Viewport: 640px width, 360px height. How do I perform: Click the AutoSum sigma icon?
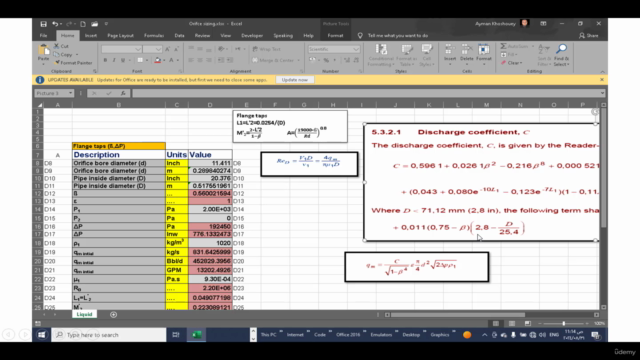click(504, 46)
